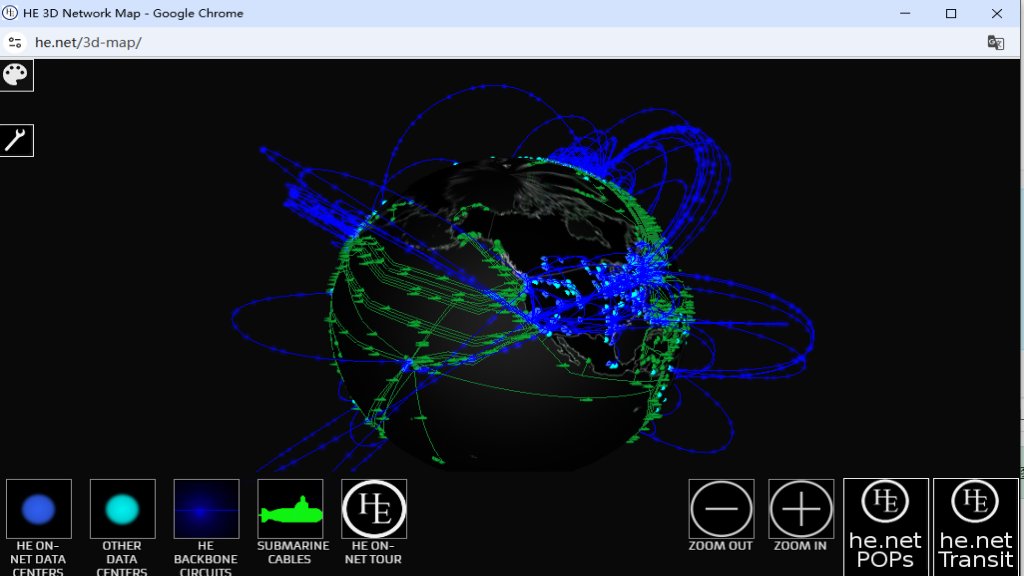Toggle HE Backbone Circuits visibility
Screen dimensions: 1024x576
pyautogui.click(x=206, y=508)
